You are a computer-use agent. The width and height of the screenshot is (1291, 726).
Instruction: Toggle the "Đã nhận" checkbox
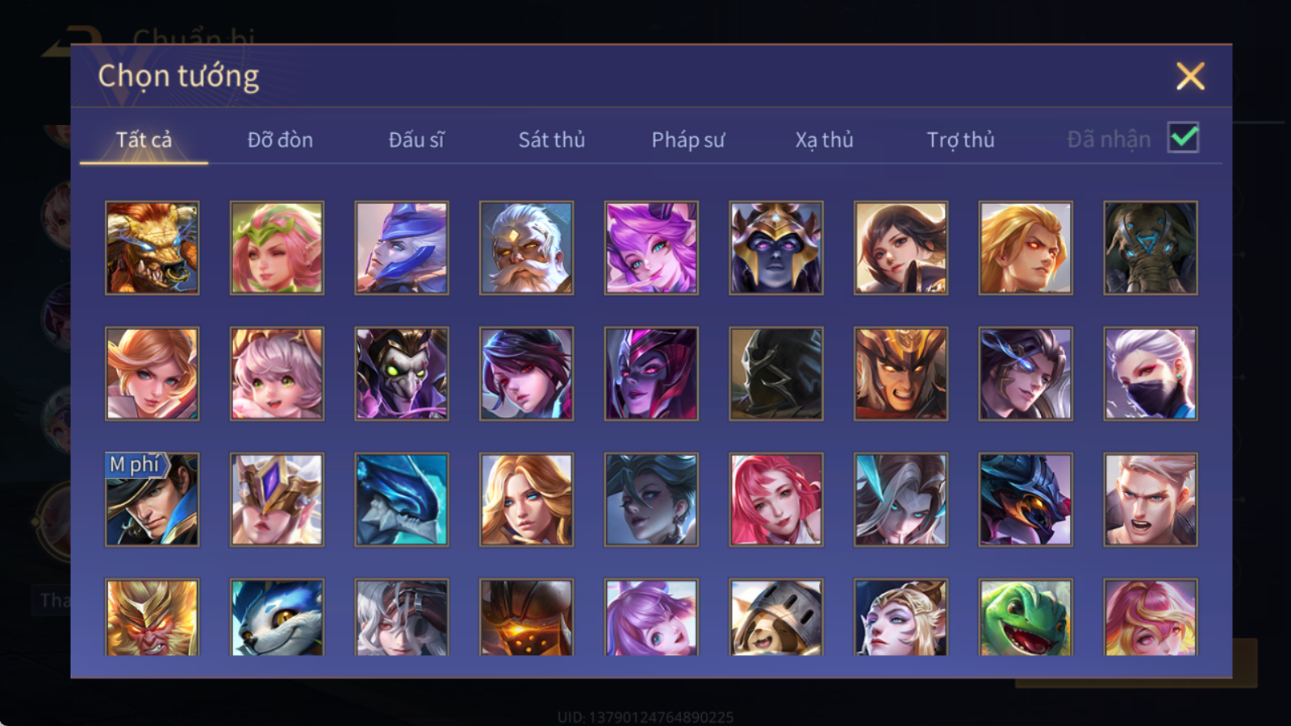pyautogui.click(x=1183, y=138)
